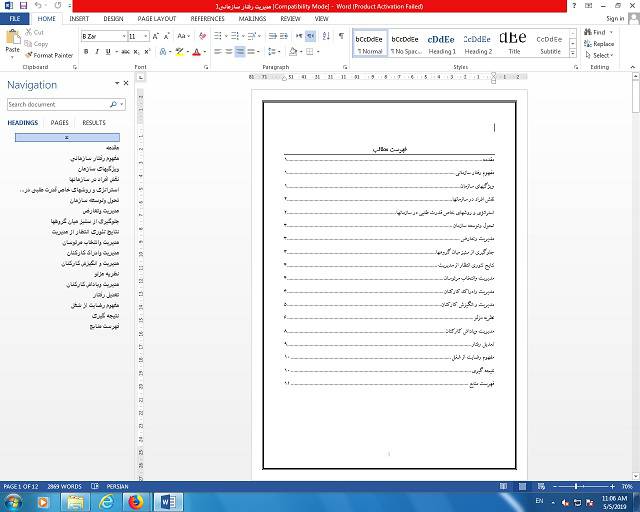Viewport: 640px width, 512px height.
Task: Open the FILE tab
Action: click(x=15, y=18)
